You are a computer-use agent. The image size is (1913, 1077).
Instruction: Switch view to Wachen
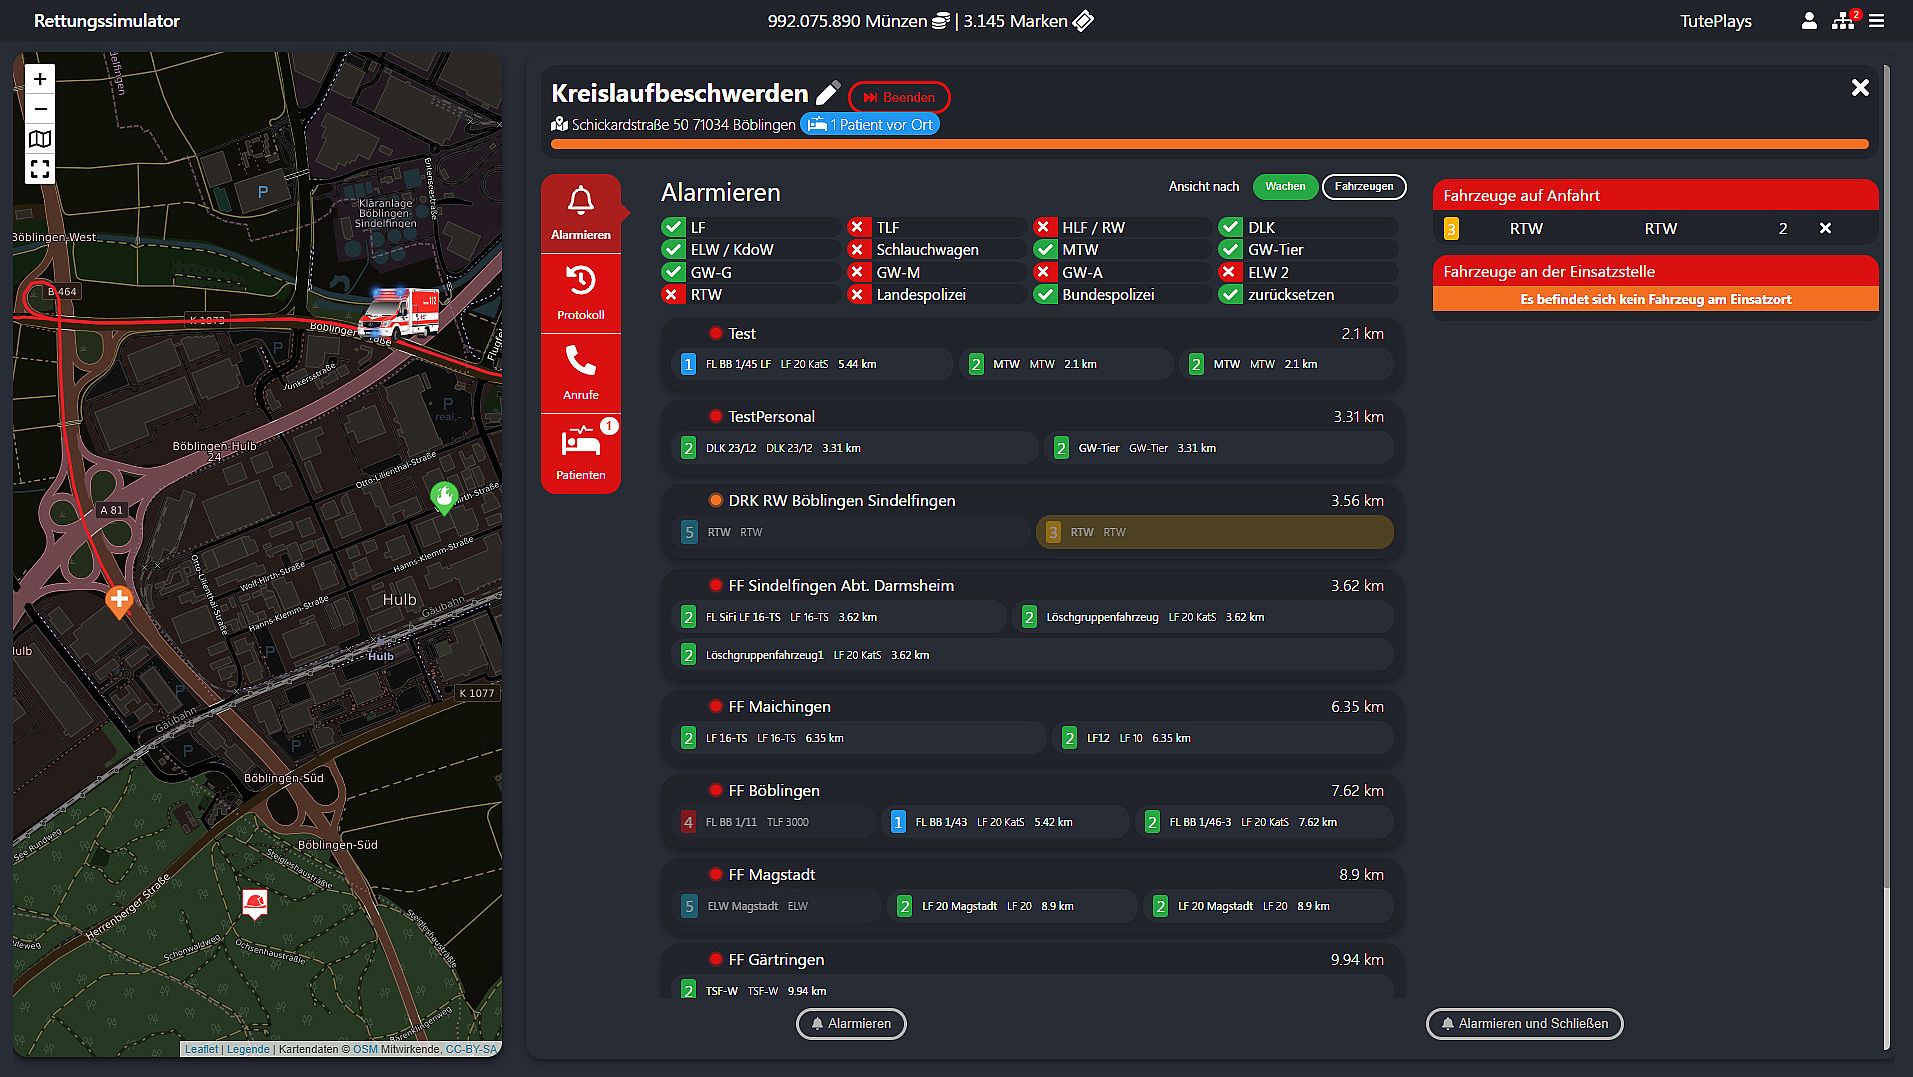[x=1285, y=187]
